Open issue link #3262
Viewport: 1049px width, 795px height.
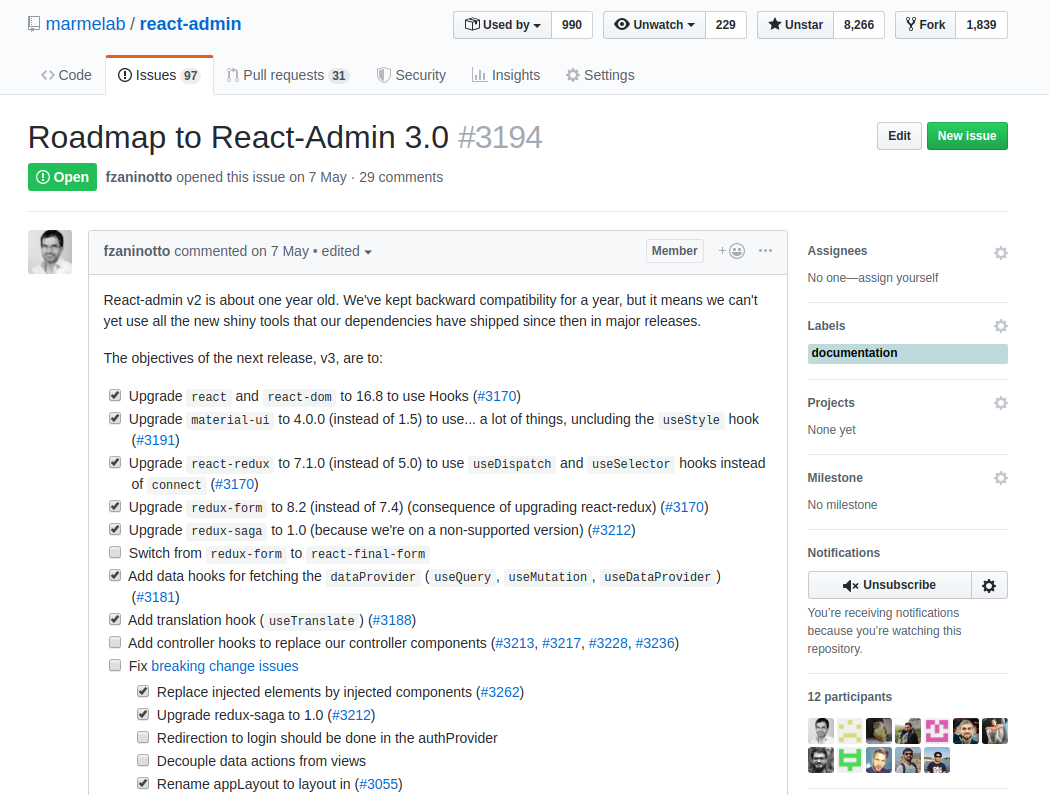click(x=500, y=692)
